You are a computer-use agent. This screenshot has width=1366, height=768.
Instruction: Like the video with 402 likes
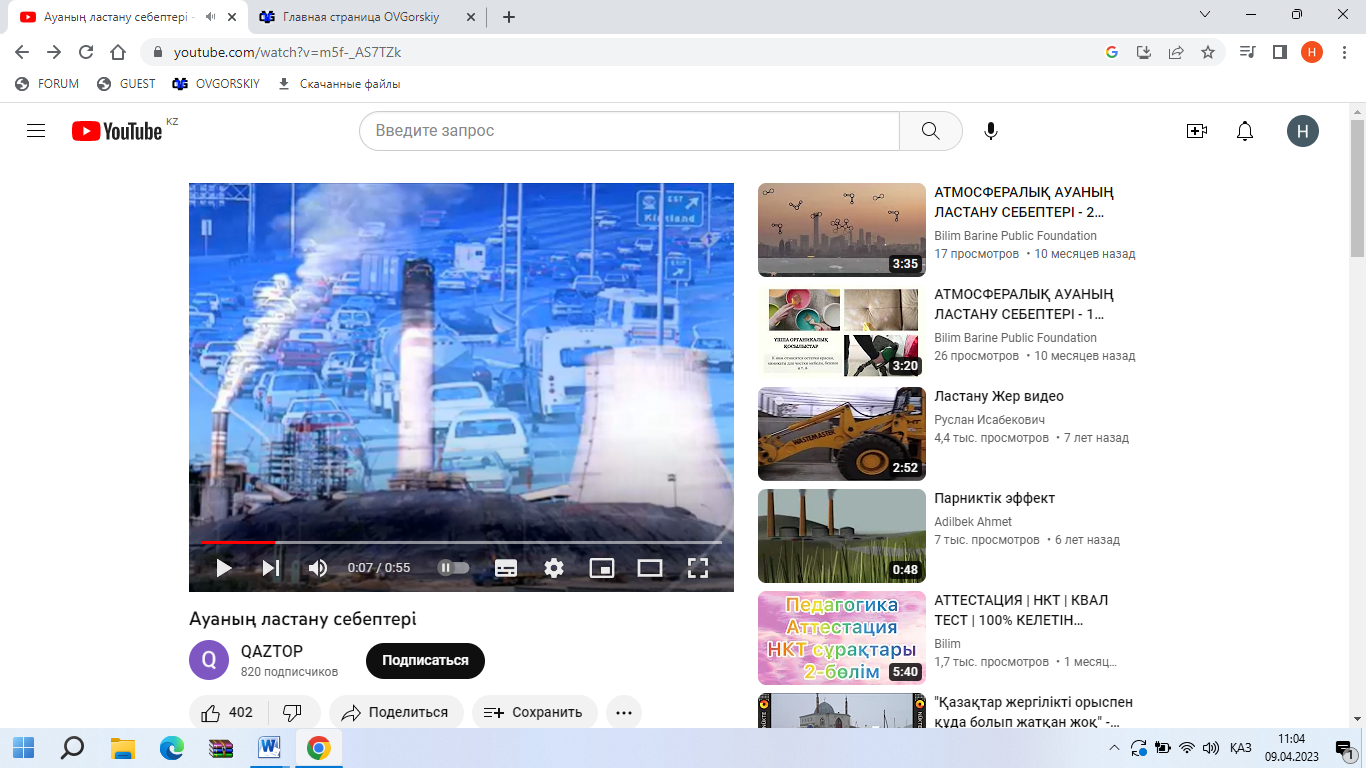[227, 713]
